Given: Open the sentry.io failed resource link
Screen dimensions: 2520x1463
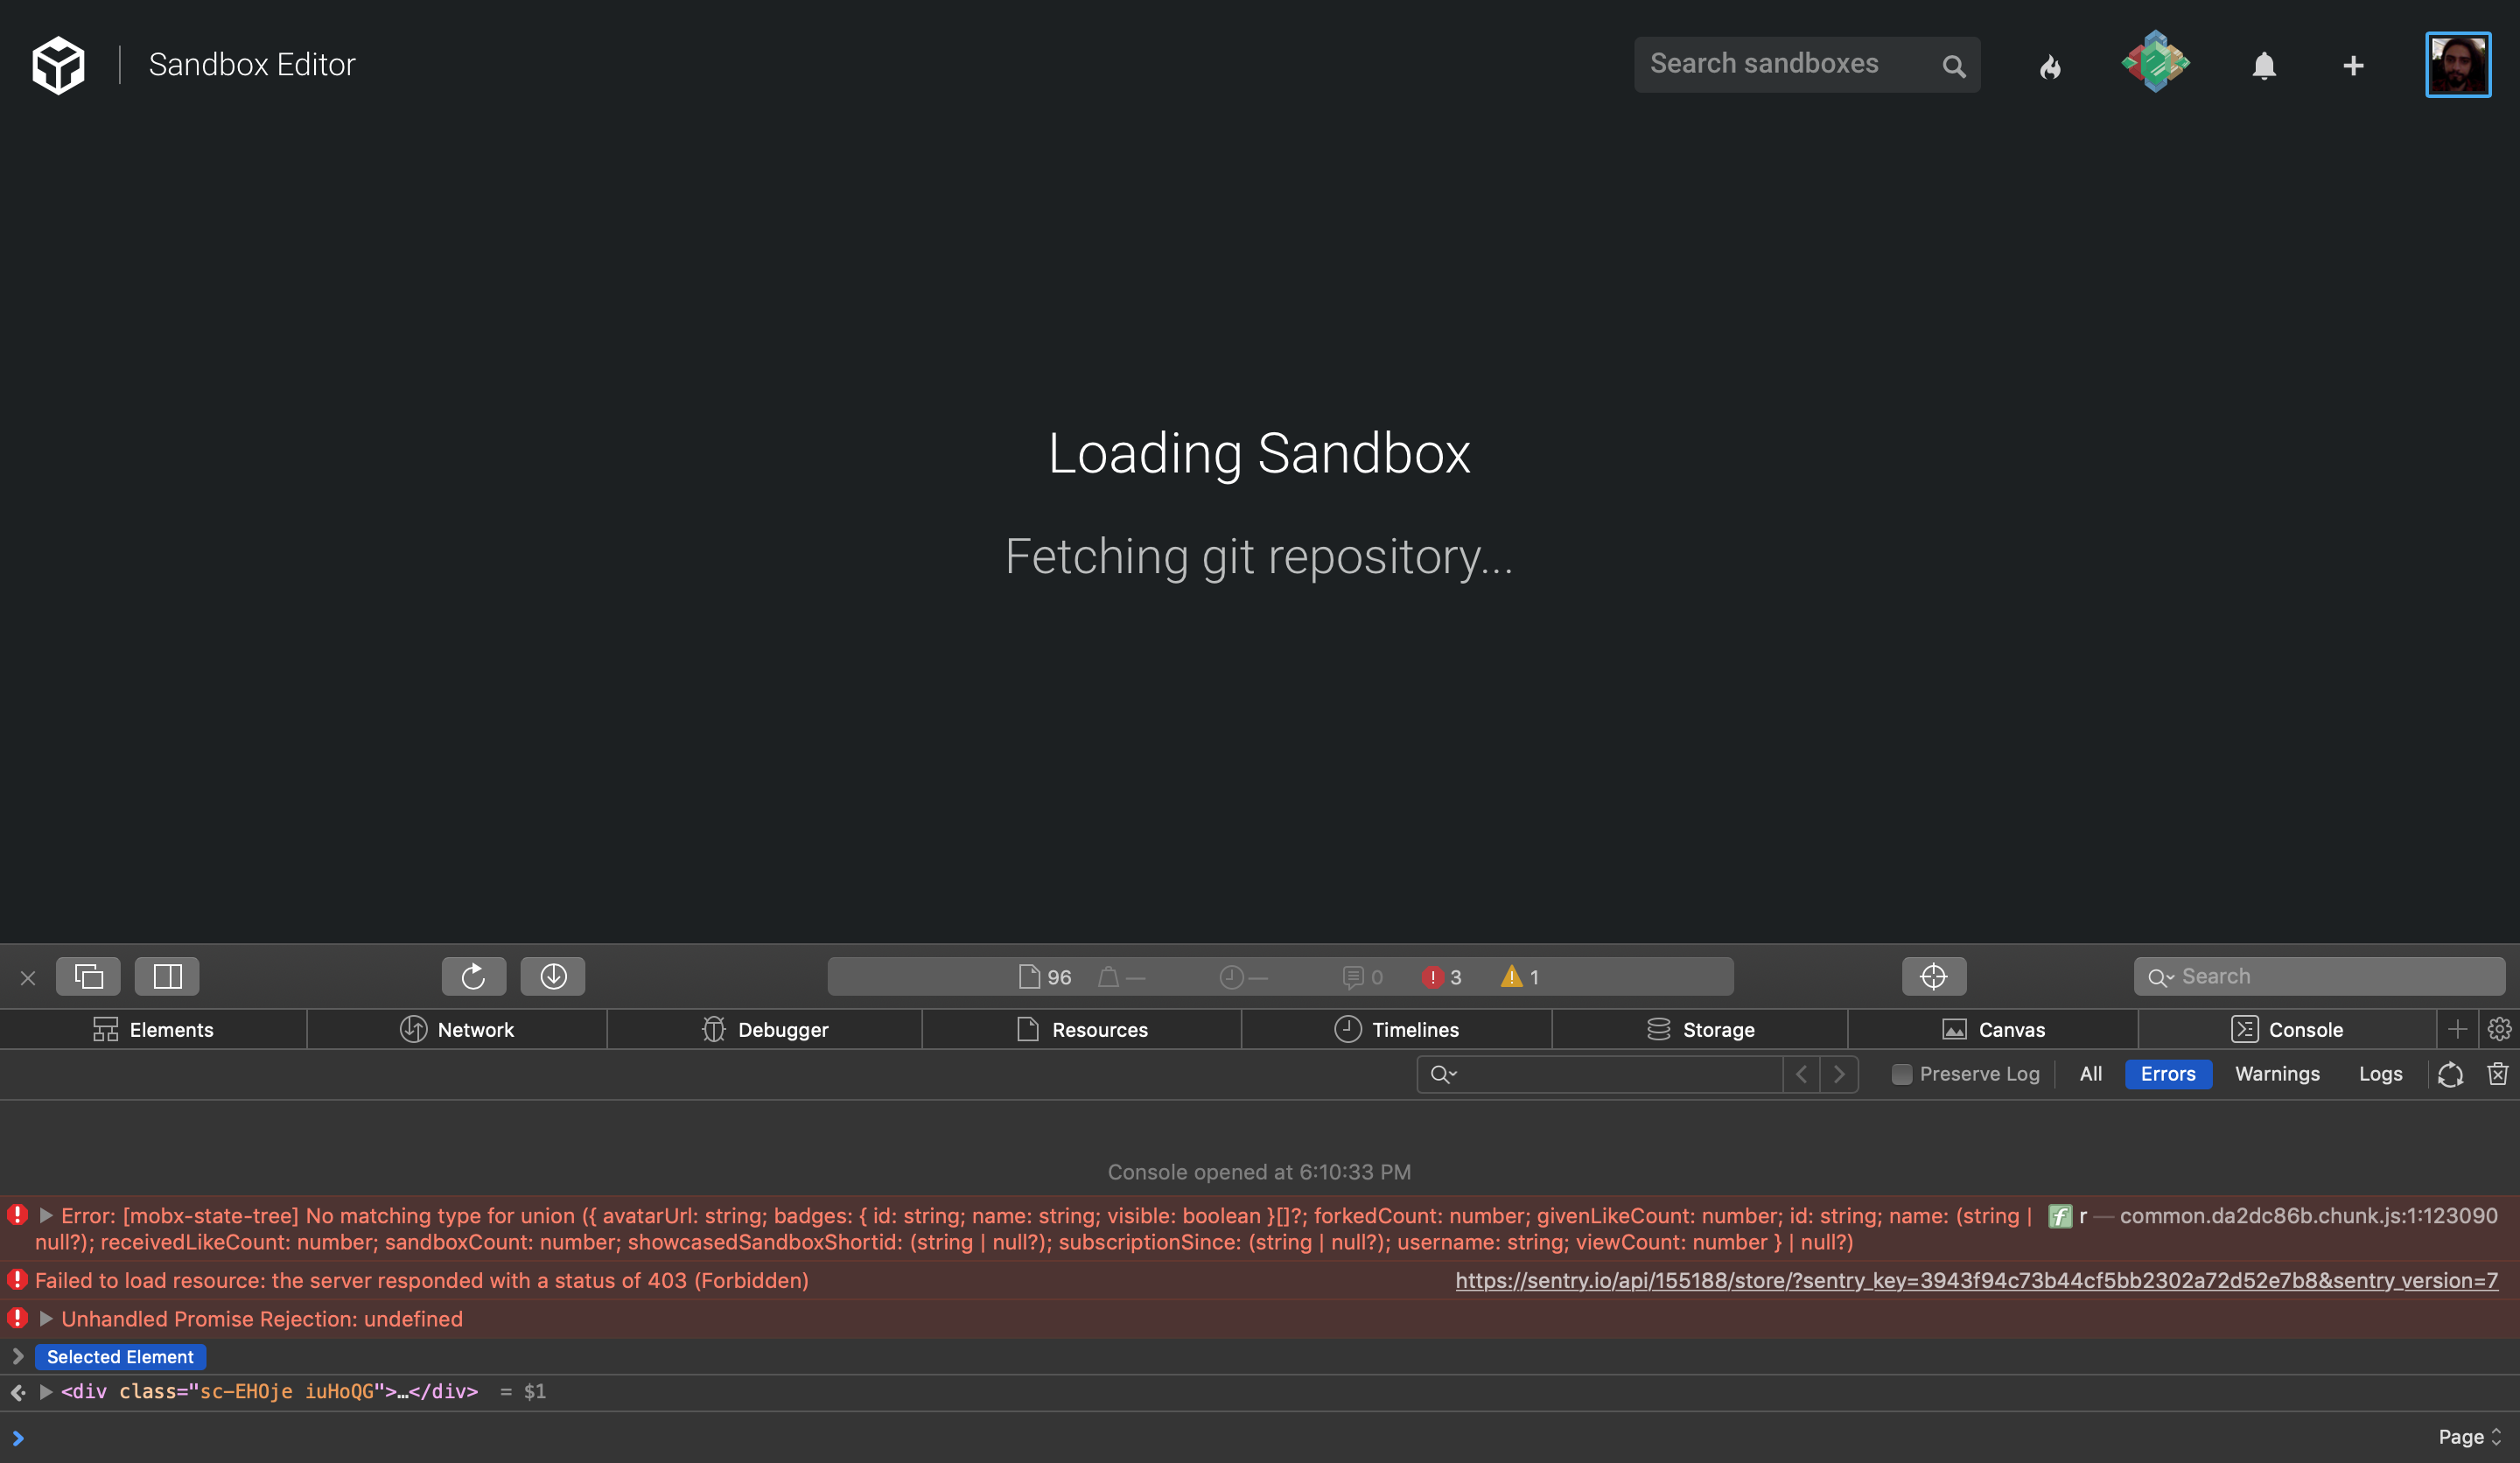Looking at the screenshot, I should [x=1976, y=1280].
